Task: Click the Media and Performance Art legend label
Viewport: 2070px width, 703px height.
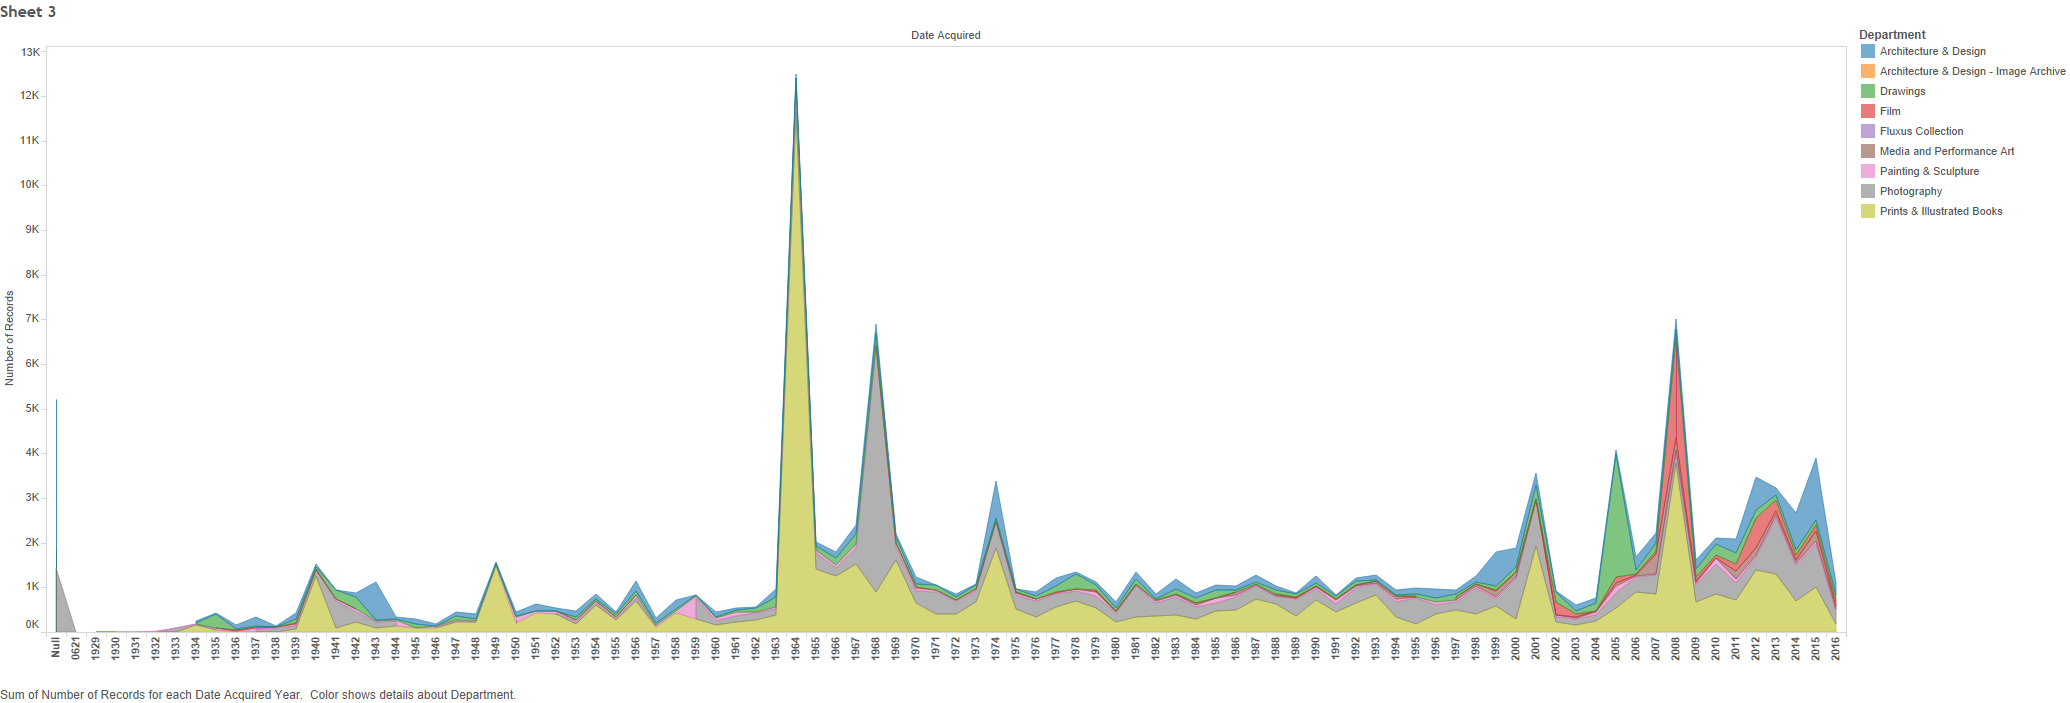Action: pos(1946,151)
